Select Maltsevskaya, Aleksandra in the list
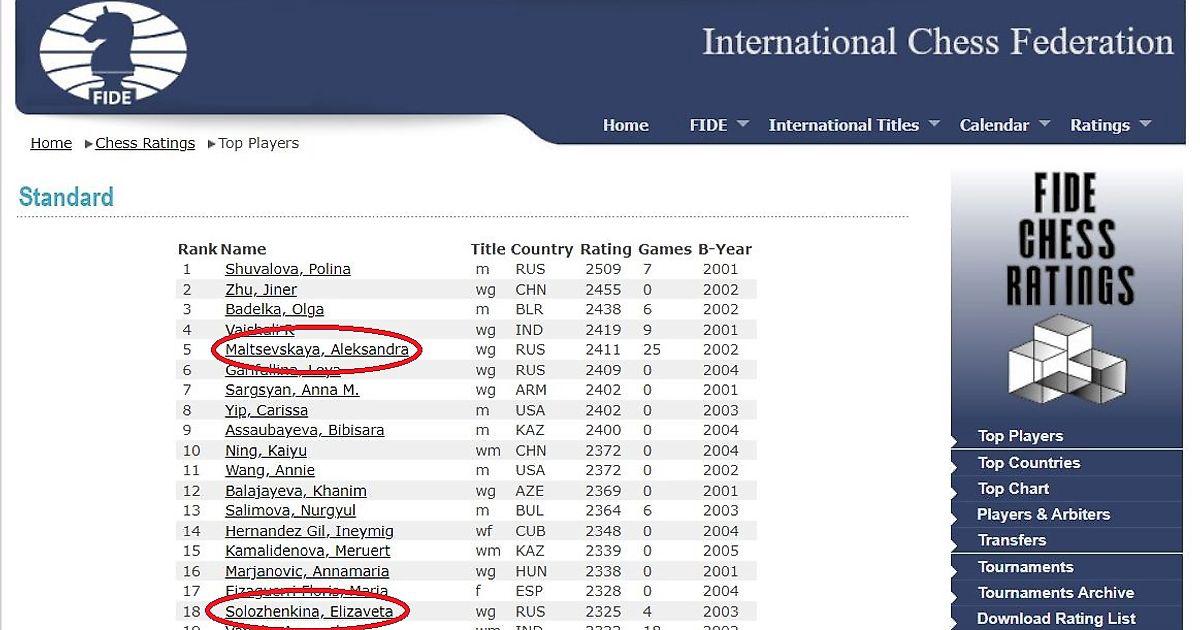 [x=316, y=350]
